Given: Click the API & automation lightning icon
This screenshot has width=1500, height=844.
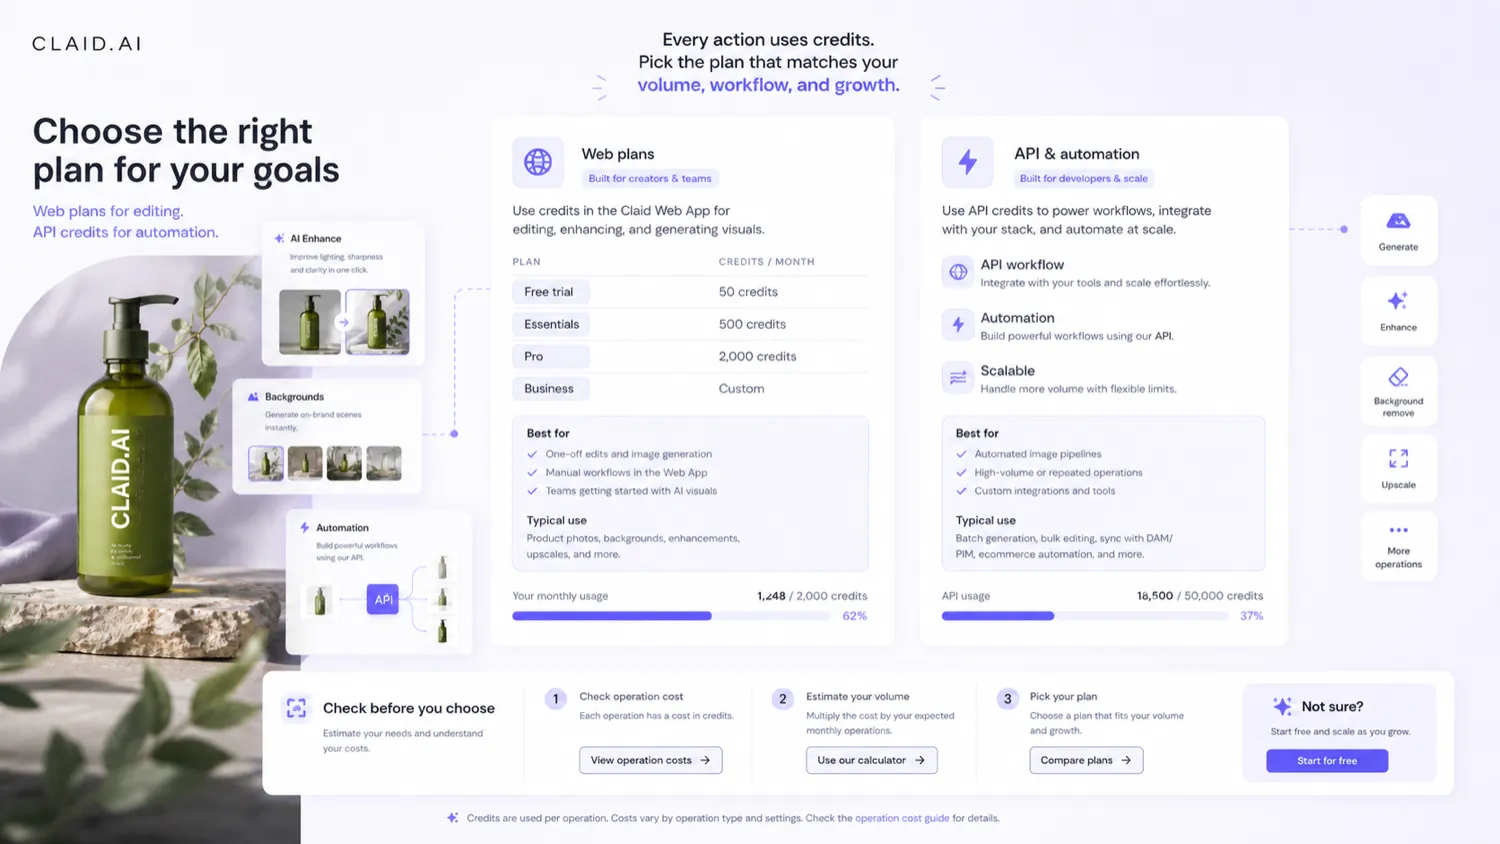Looking at the screenshot, I should (x=967, y=161).
